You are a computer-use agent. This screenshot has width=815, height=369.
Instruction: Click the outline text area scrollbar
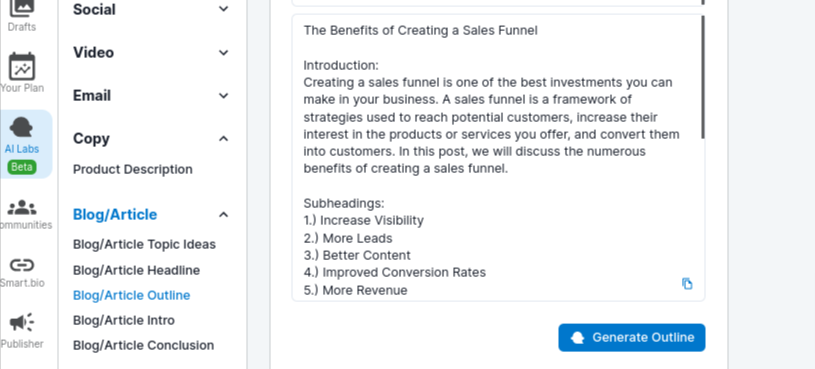point(703,77)
